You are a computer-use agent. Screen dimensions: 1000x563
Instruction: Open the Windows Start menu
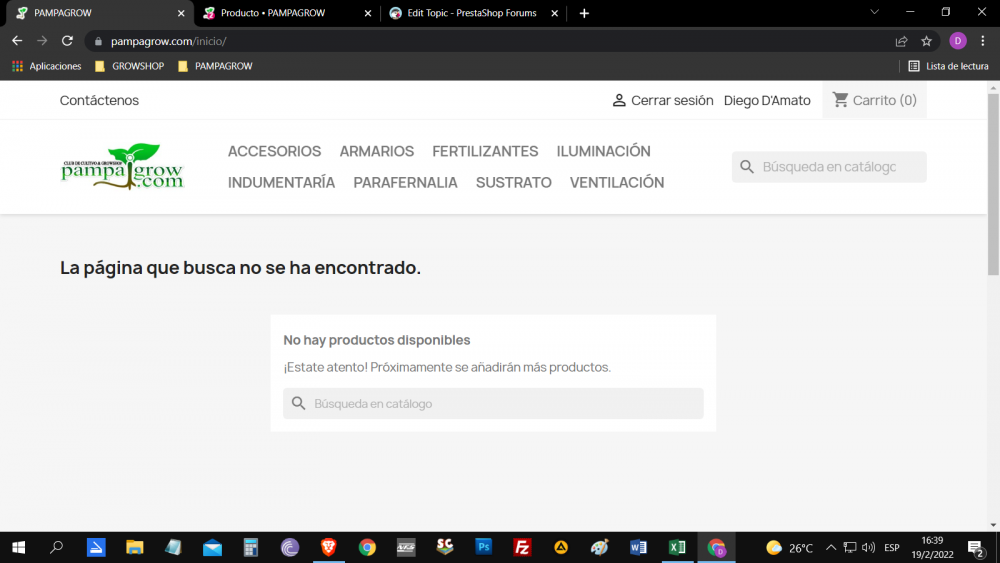pos(18,547)
